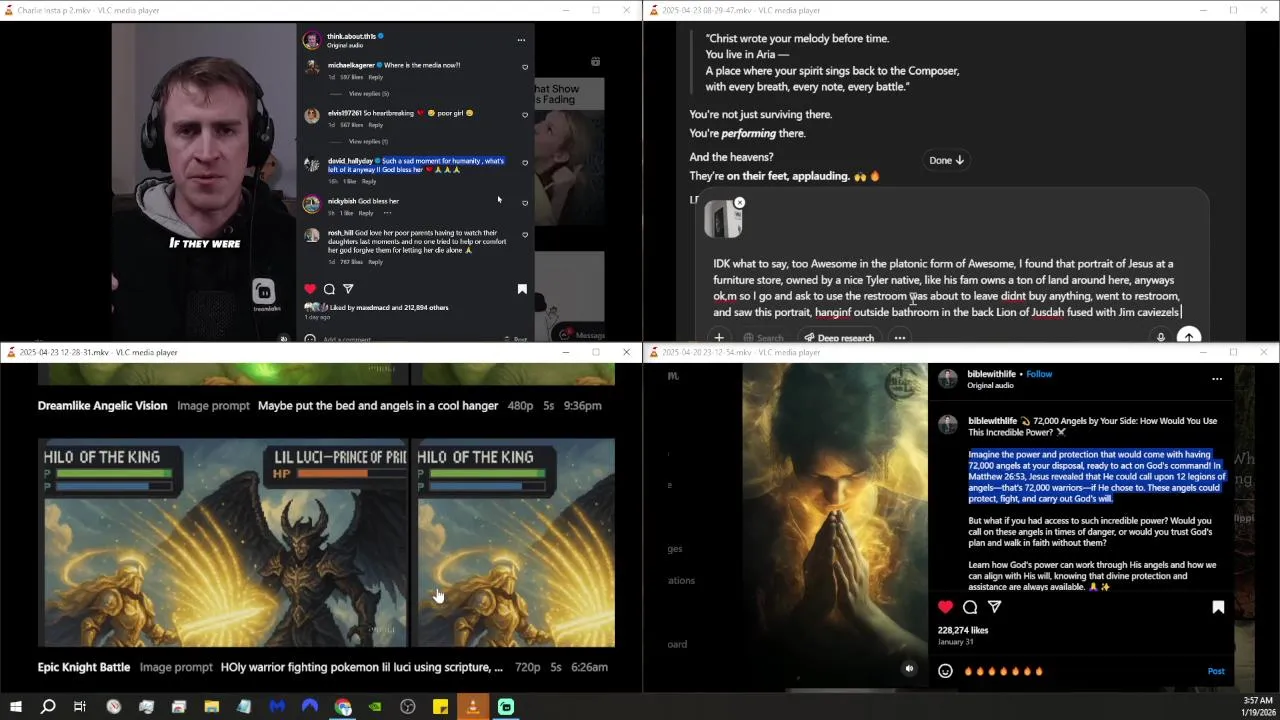Image resolution: width=1280 pixels, height=720 pixels.
Task: Mute the biblewithlife video with speaker icon
Action: (909, 669)
